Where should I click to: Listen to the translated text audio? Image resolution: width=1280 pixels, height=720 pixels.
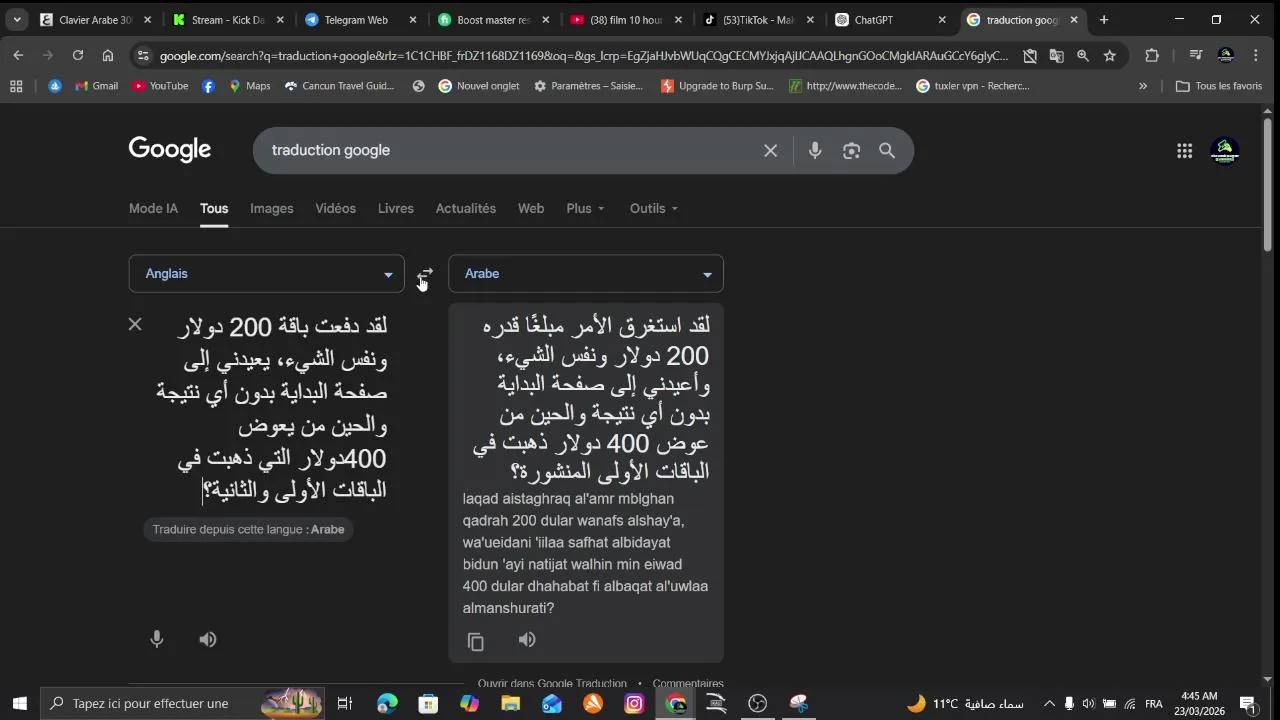tap(527, 639)
